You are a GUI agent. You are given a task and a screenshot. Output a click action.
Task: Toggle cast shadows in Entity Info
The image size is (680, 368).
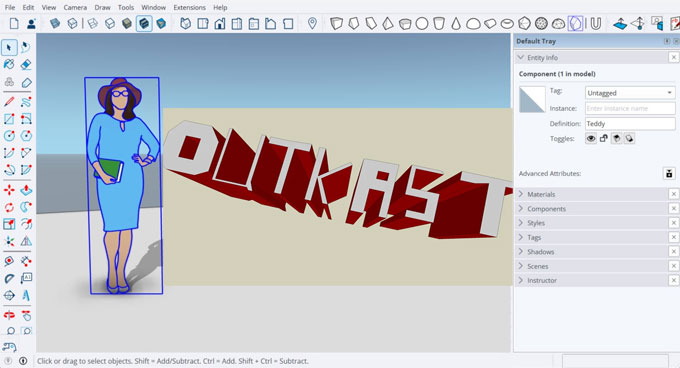pos(629,139)
